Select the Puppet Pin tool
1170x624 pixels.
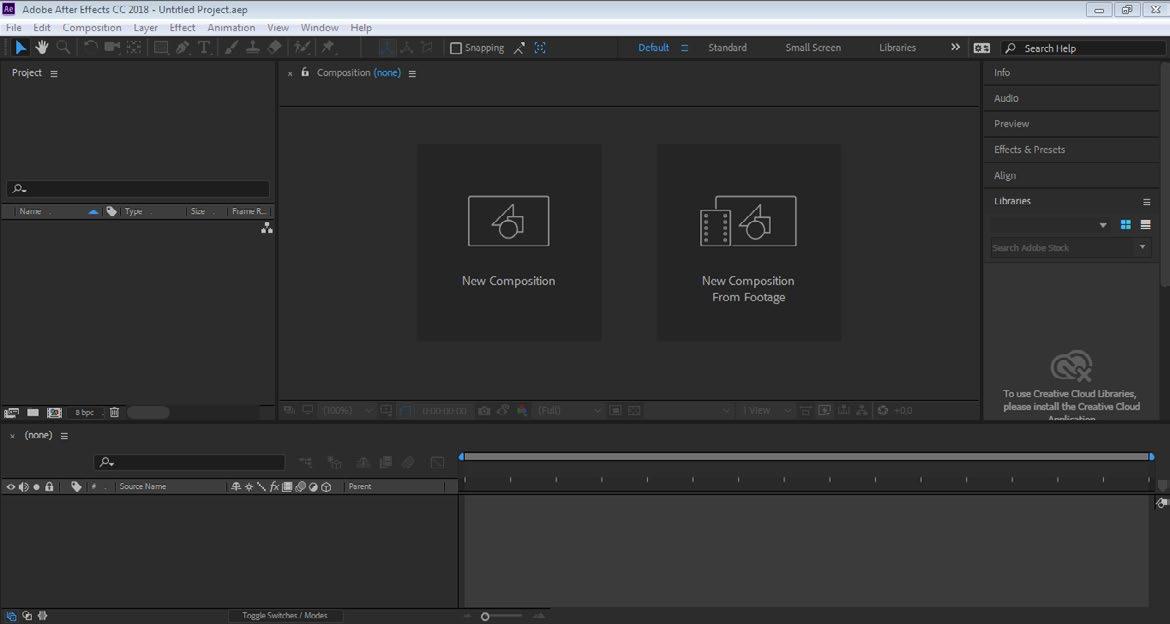pos(328,47)
